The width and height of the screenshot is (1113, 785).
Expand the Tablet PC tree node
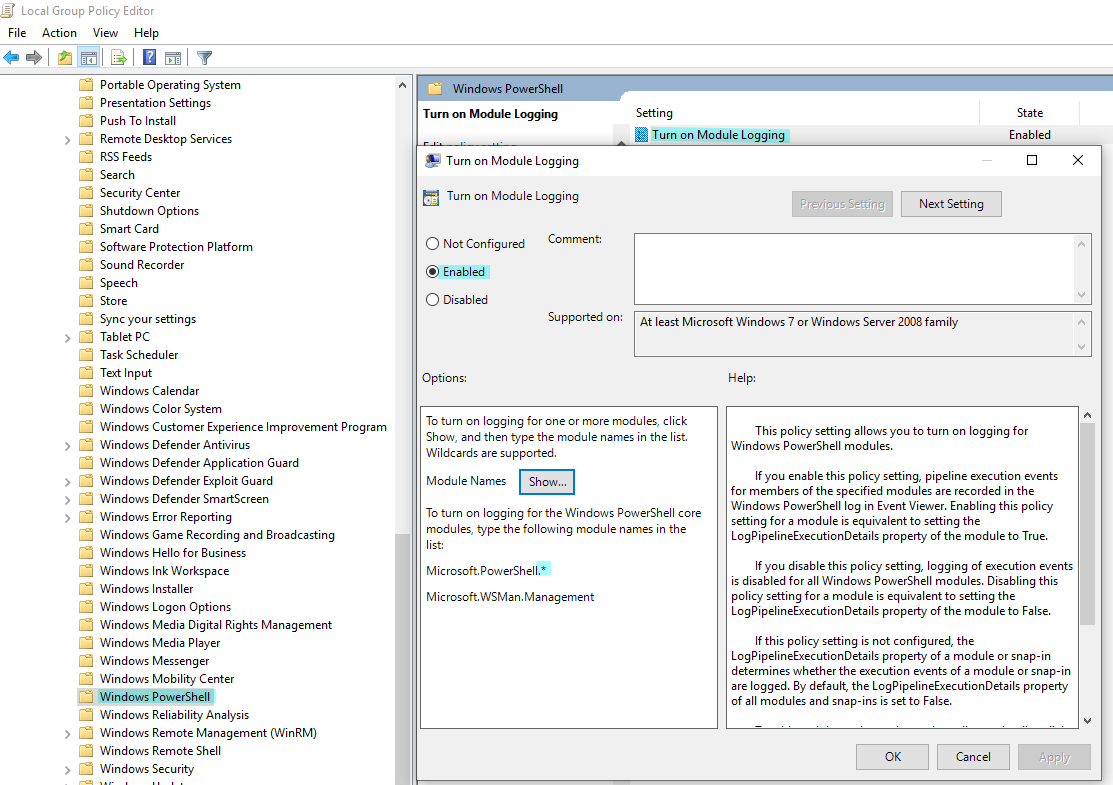[x=67, y=338]
